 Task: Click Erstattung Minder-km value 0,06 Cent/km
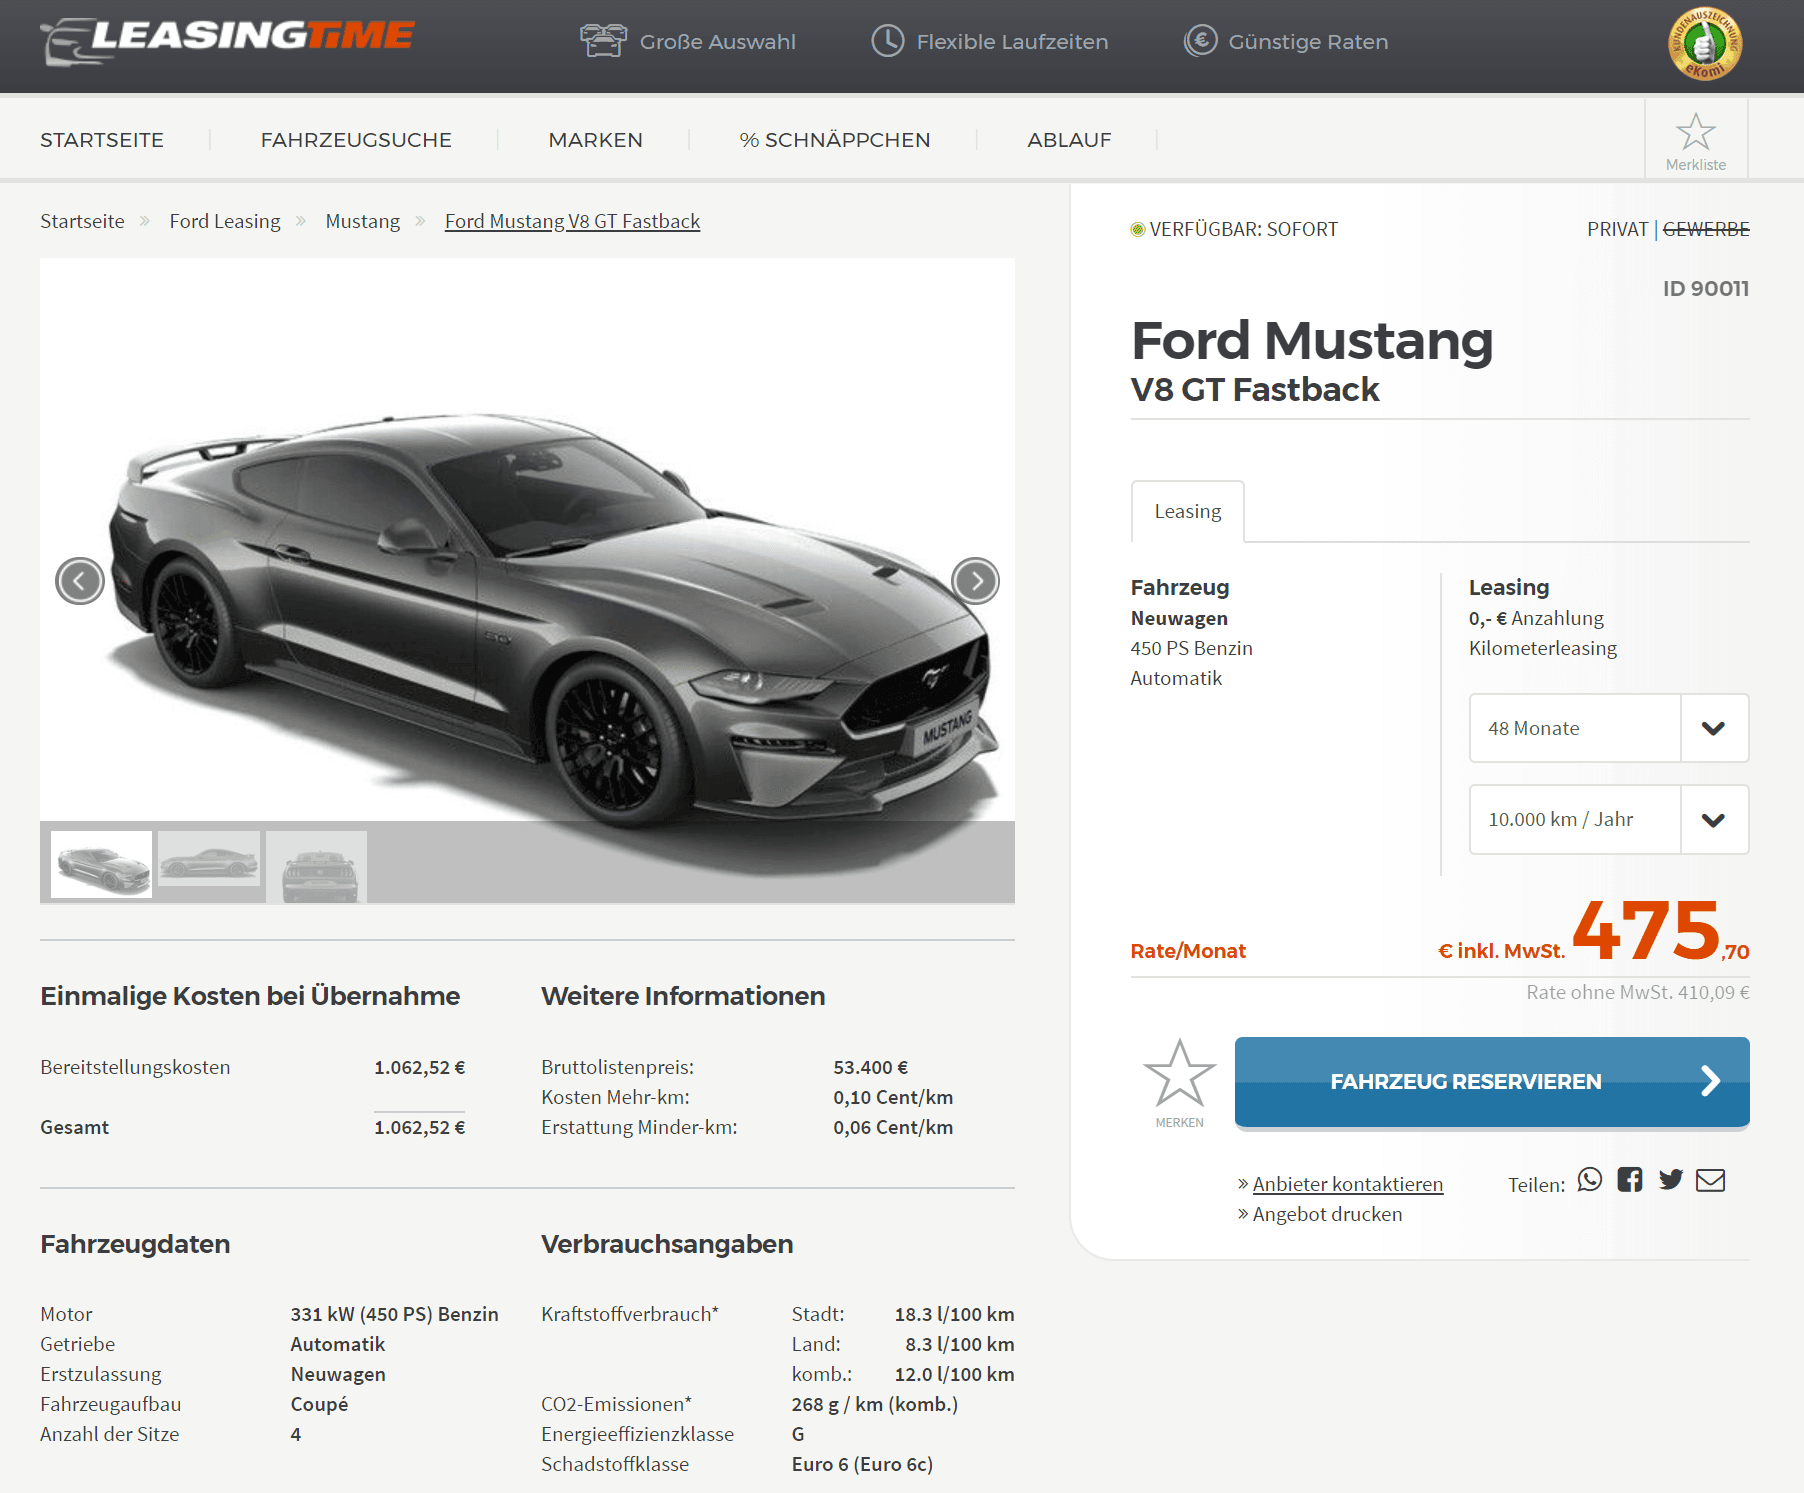click(893, 1127)
